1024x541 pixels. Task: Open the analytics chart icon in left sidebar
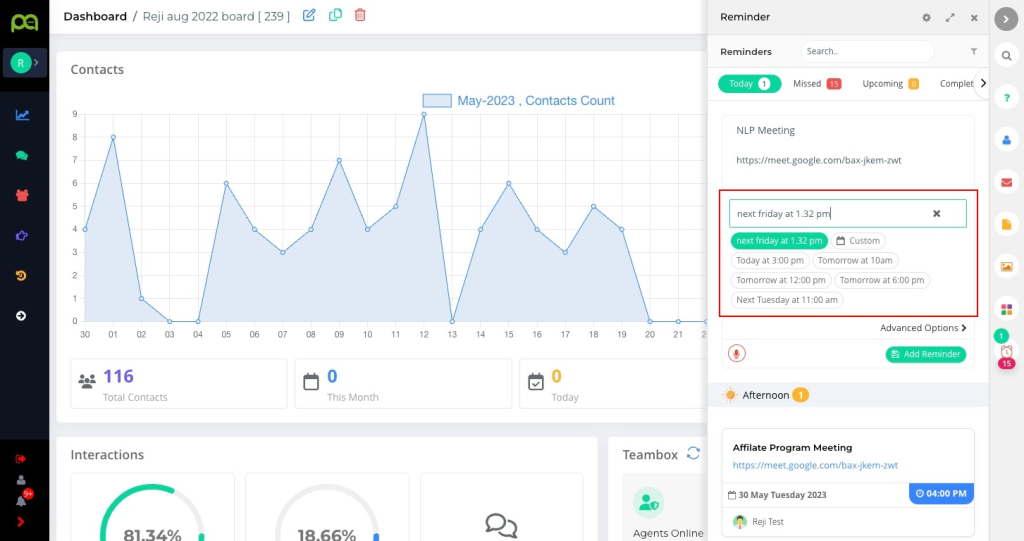[x=22, y=115]
